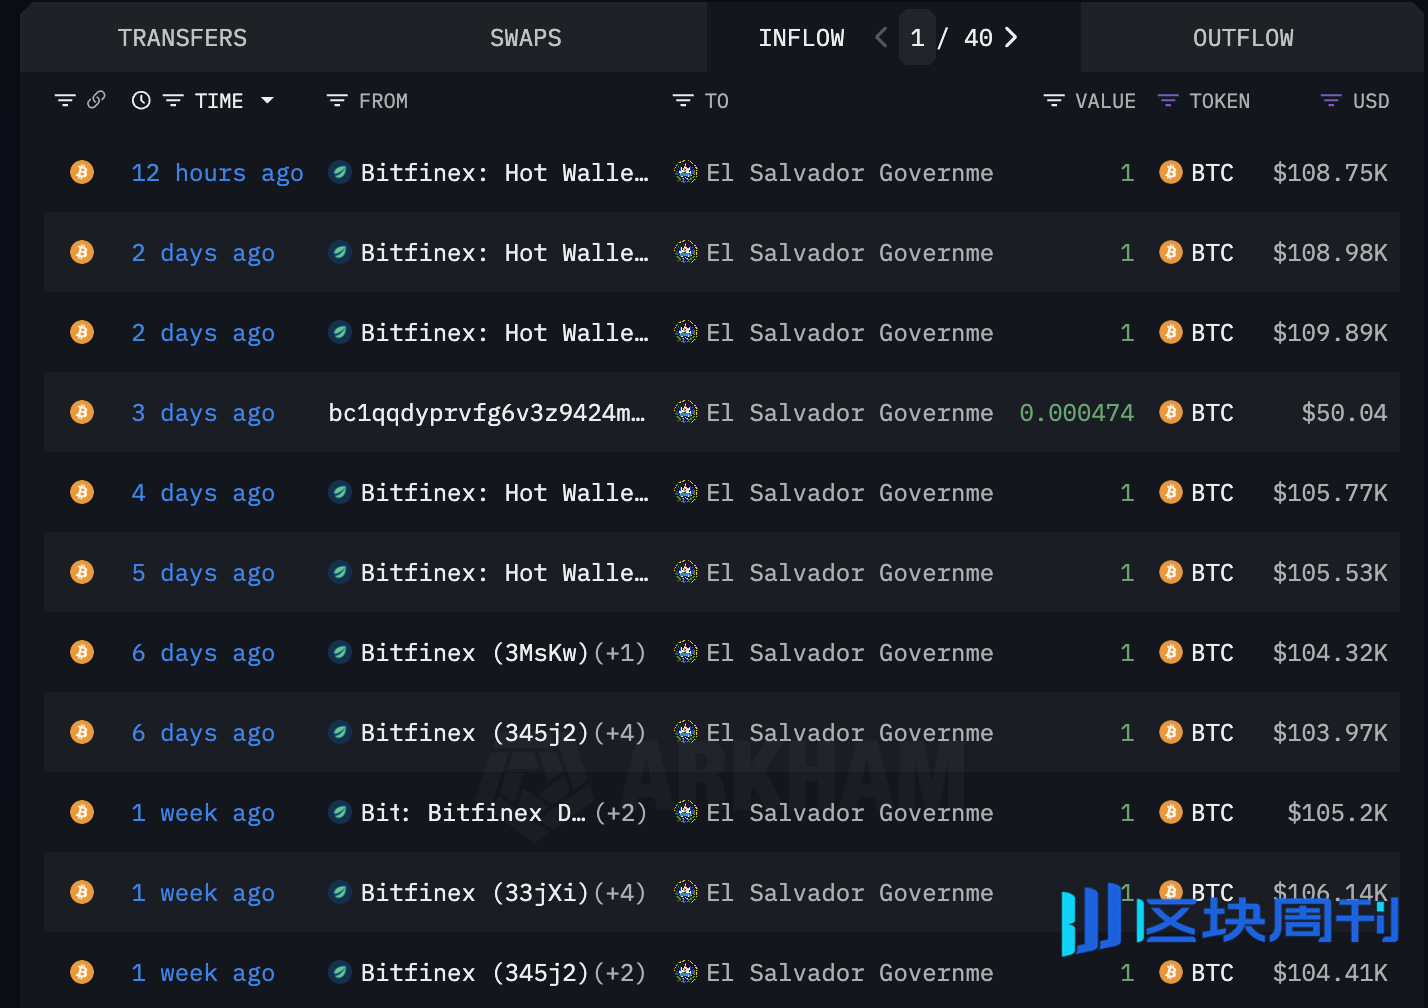The height and width of the screenshot is (1008, 1428).
Task: Click Bitfinex logo in the 5 days row
Action: pyautogui.click(x=340, y=572)
